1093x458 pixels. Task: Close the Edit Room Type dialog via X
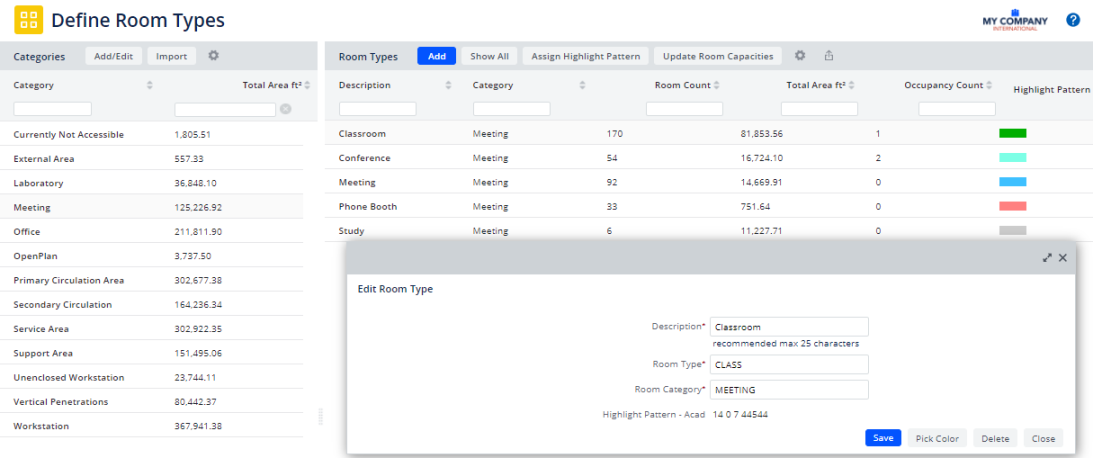coord(1063,257)
